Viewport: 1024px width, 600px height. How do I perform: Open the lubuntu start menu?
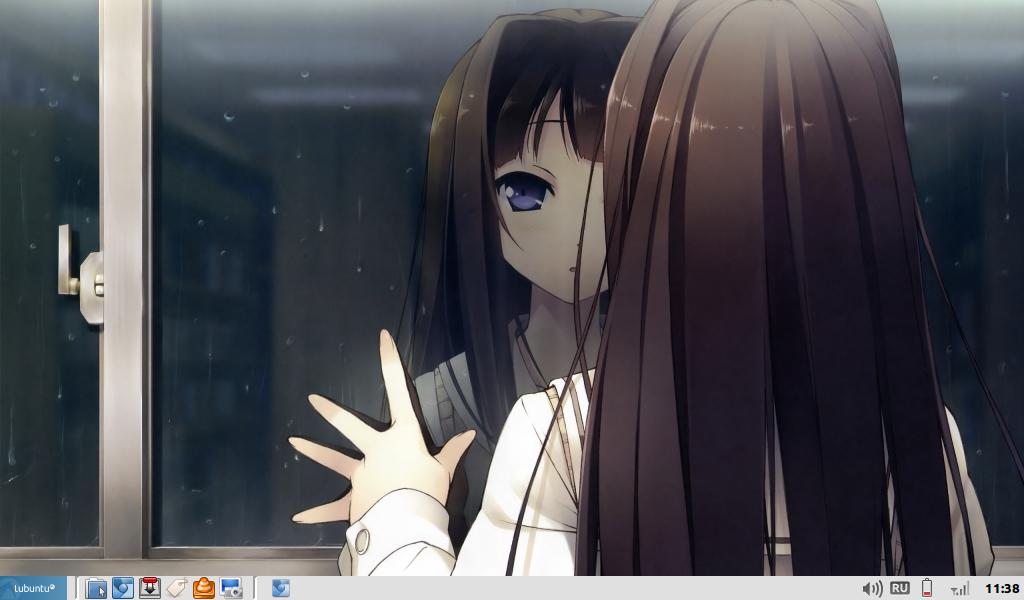(x=33, y=588)
